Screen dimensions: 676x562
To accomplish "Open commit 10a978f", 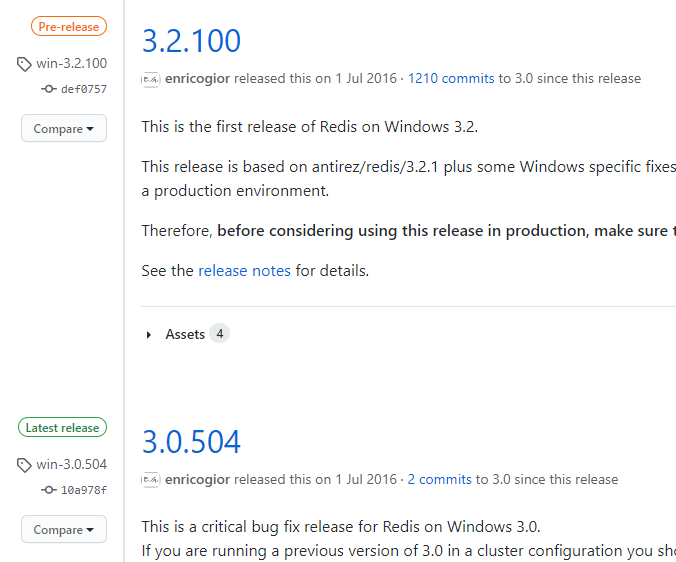I will [x=84, y=490].
